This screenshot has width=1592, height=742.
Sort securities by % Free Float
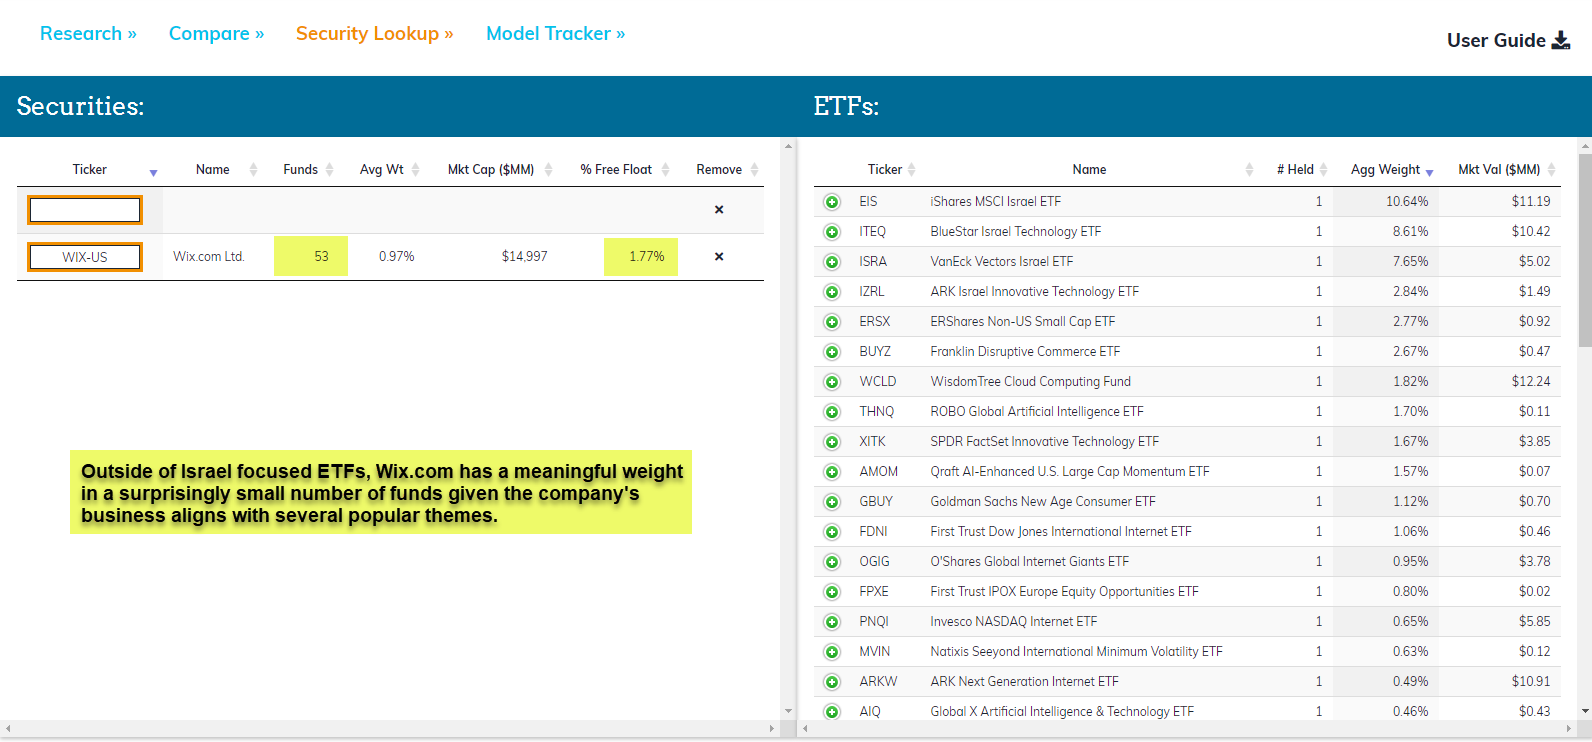click(x=616, y=170)
